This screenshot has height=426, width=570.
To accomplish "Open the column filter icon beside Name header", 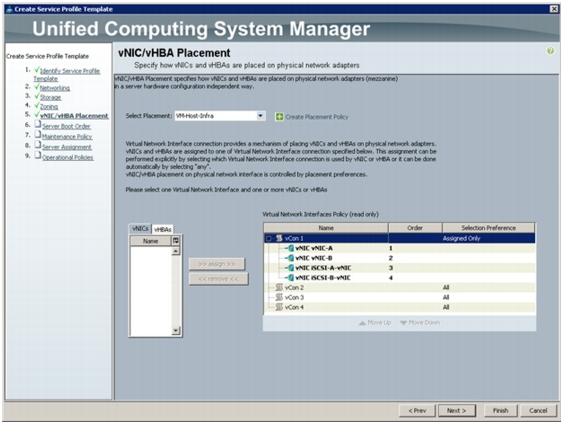I will pyautogui.click(x=176, y=241).
